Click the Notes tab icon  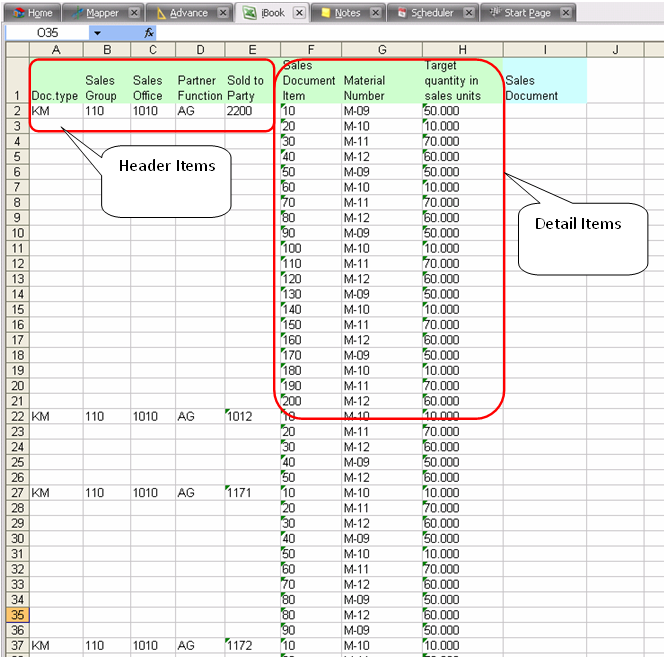tap(325, 13)
